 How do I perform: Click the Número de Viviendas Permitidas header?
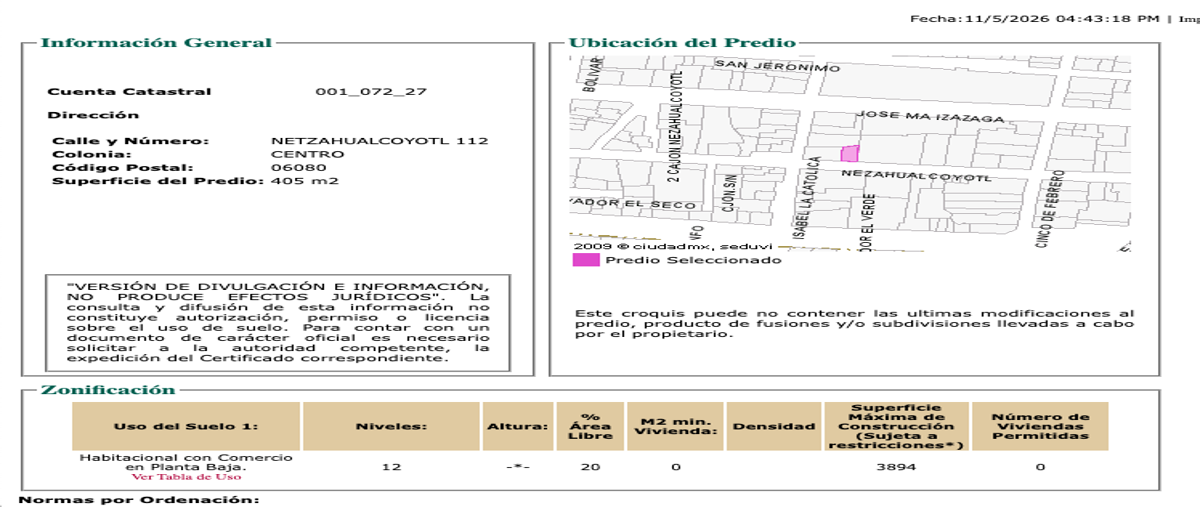point(1040,426)
